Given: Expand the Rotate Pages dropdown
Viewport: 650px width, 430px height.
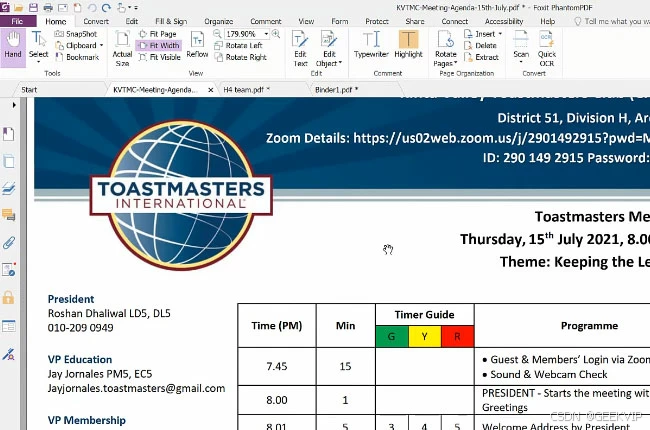Looking at the screenshot, I should point(456,63).
